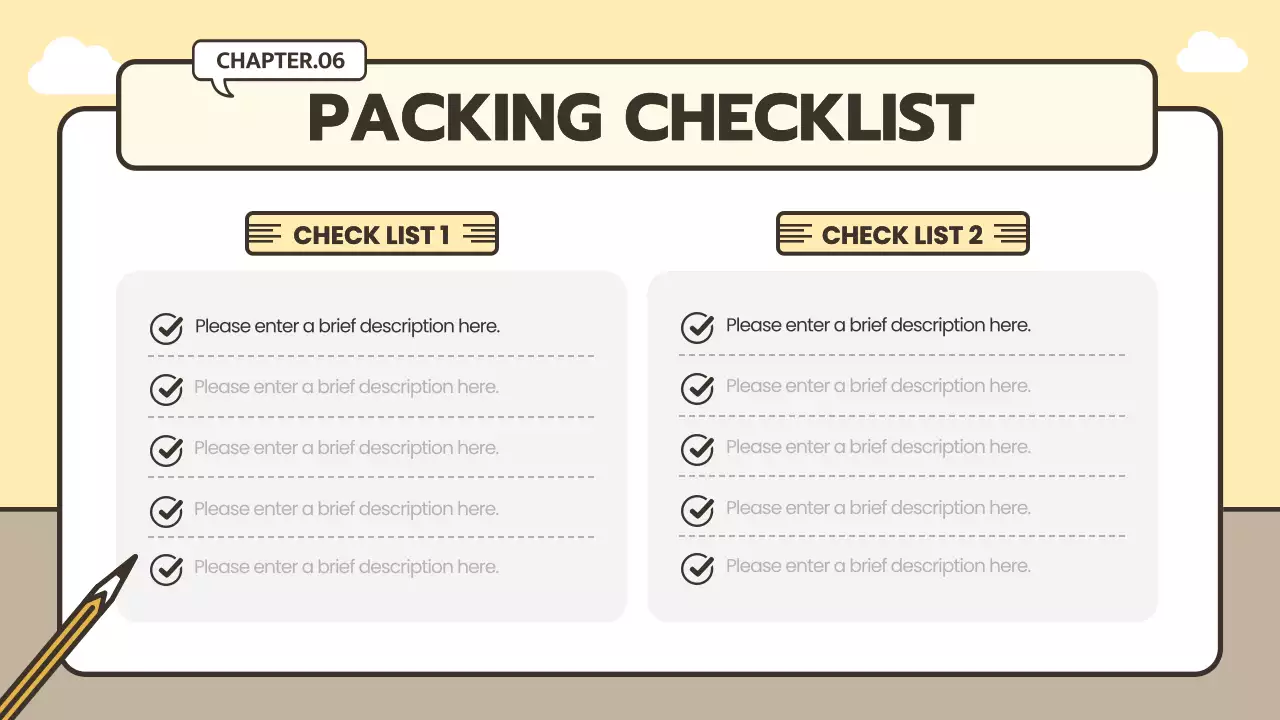This screenshot has height=720, width=1280.
Task: Toggle the last checkmark in Check List 2
Action: coord(697,568)
